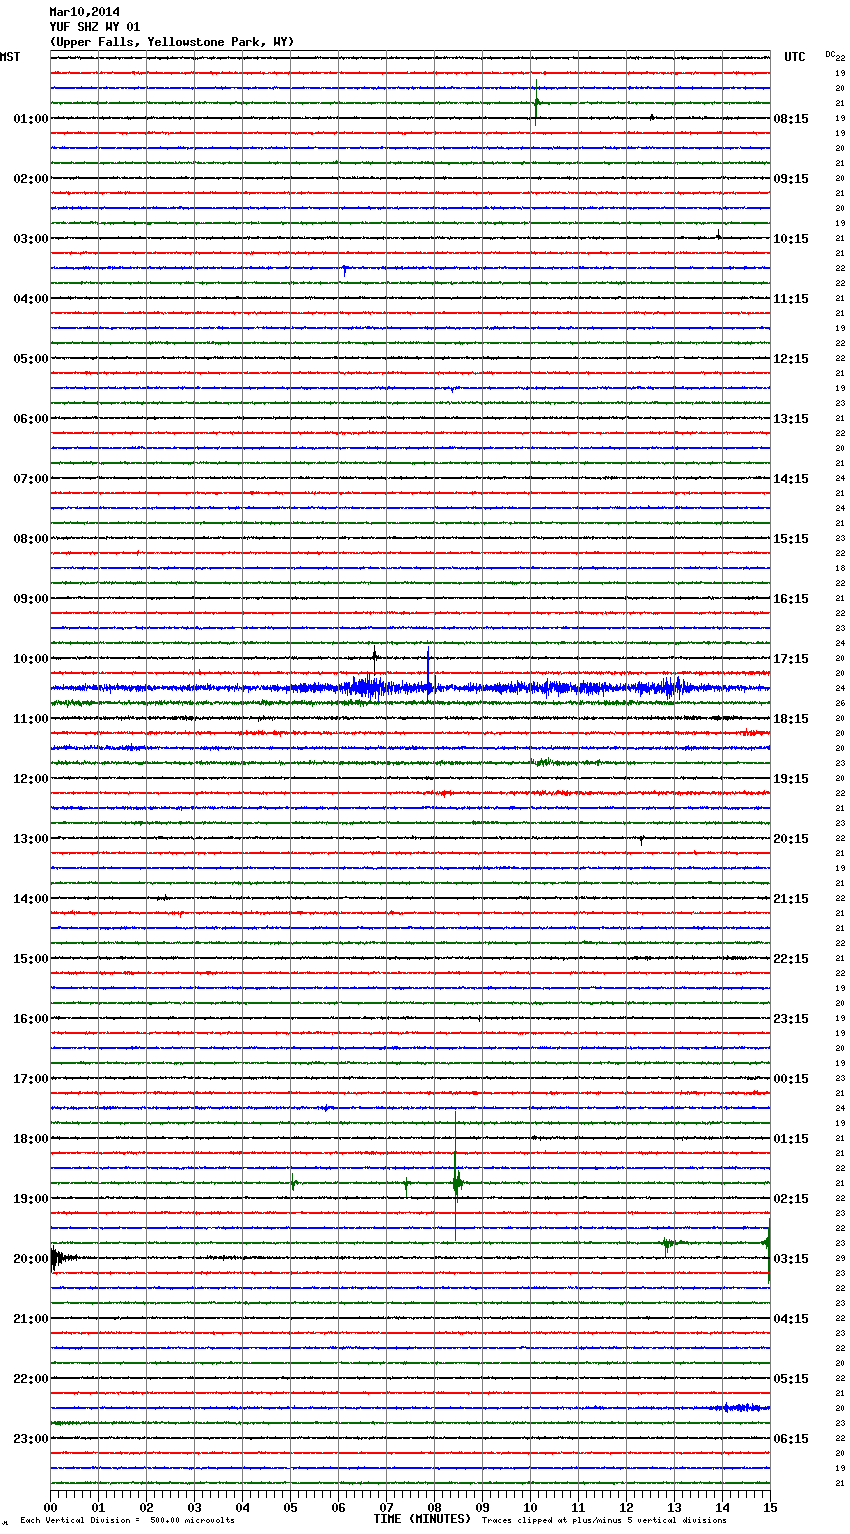Viewport: 850px width, 1534px height.
Task: Click the 08:15 UTC time label
Action: click(x=791, y=119)
